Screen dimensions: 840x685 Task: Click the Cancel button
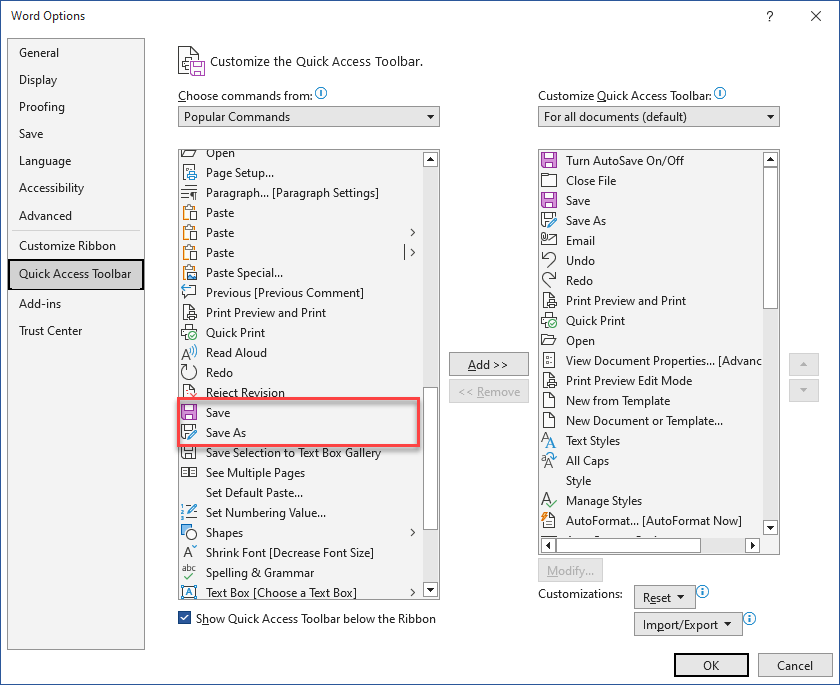pyautogui.click(x=795, y=665)
